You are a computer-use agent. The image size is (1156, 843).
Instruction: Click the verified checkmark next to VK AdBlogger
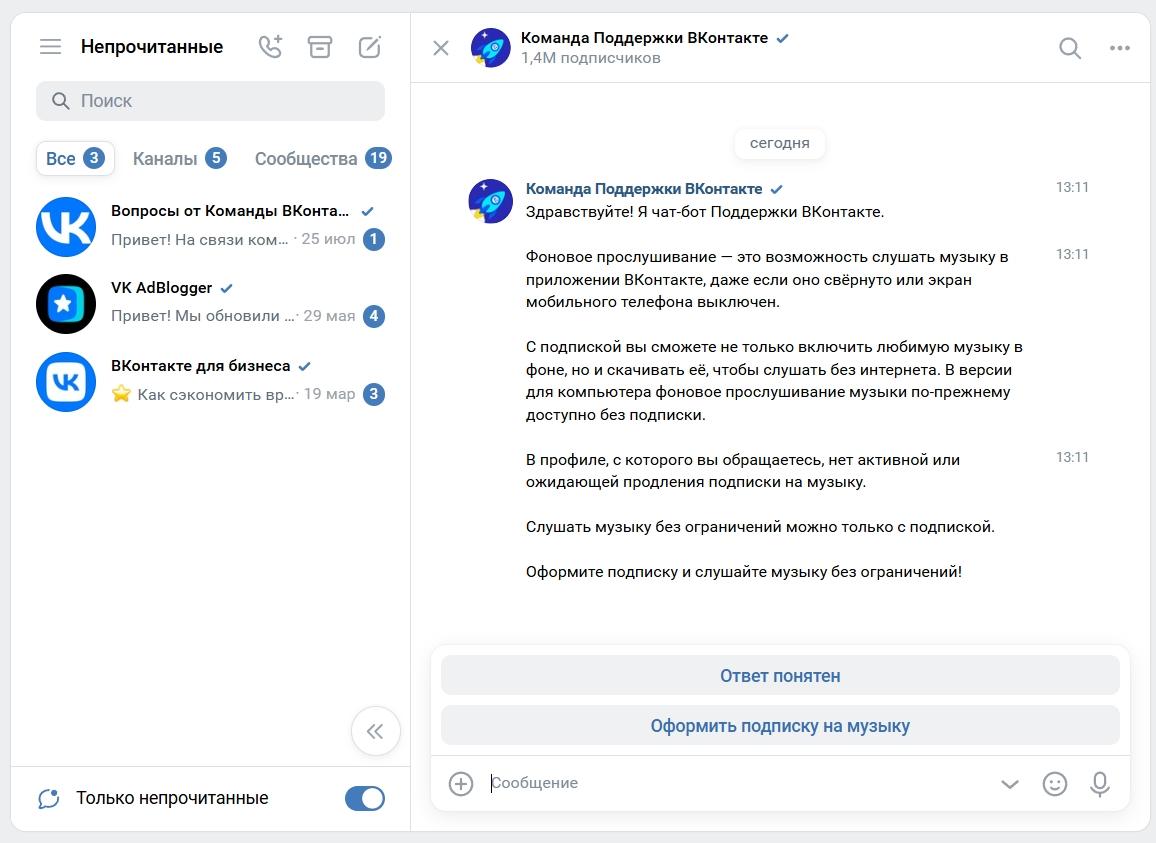tap(227, 288)
